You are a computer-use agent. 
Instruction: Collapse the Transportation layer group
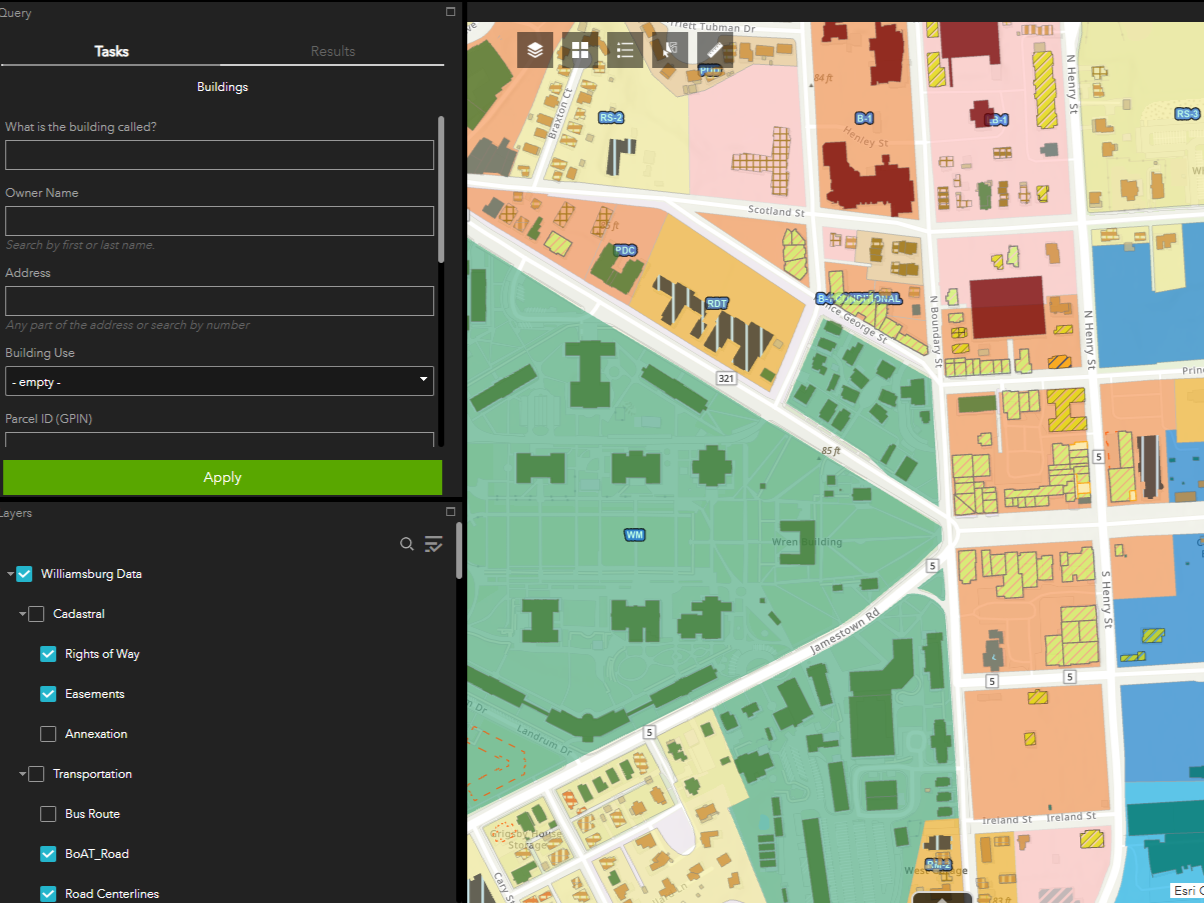coord(22,775)
